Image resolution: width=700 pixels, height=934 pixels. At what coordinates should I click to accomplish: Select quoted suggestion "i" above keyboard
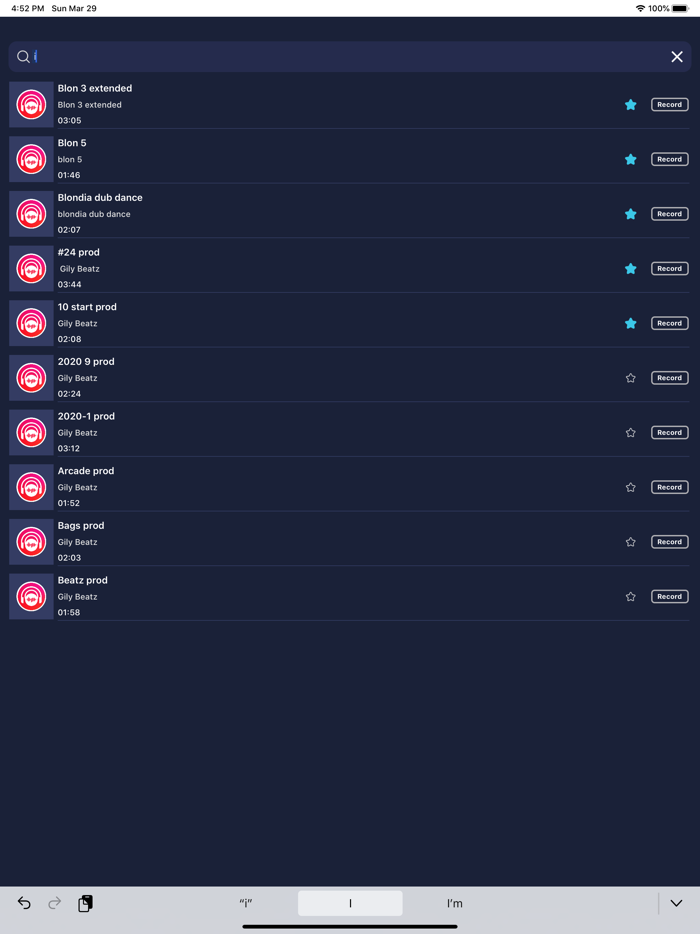(x=246, y=903)
